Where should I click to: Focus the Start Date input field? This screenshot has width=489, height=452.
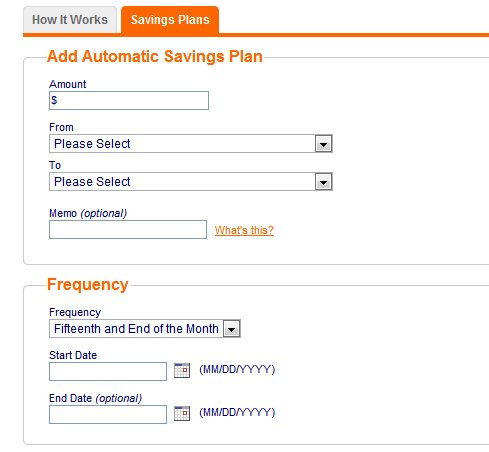[108, 371]
